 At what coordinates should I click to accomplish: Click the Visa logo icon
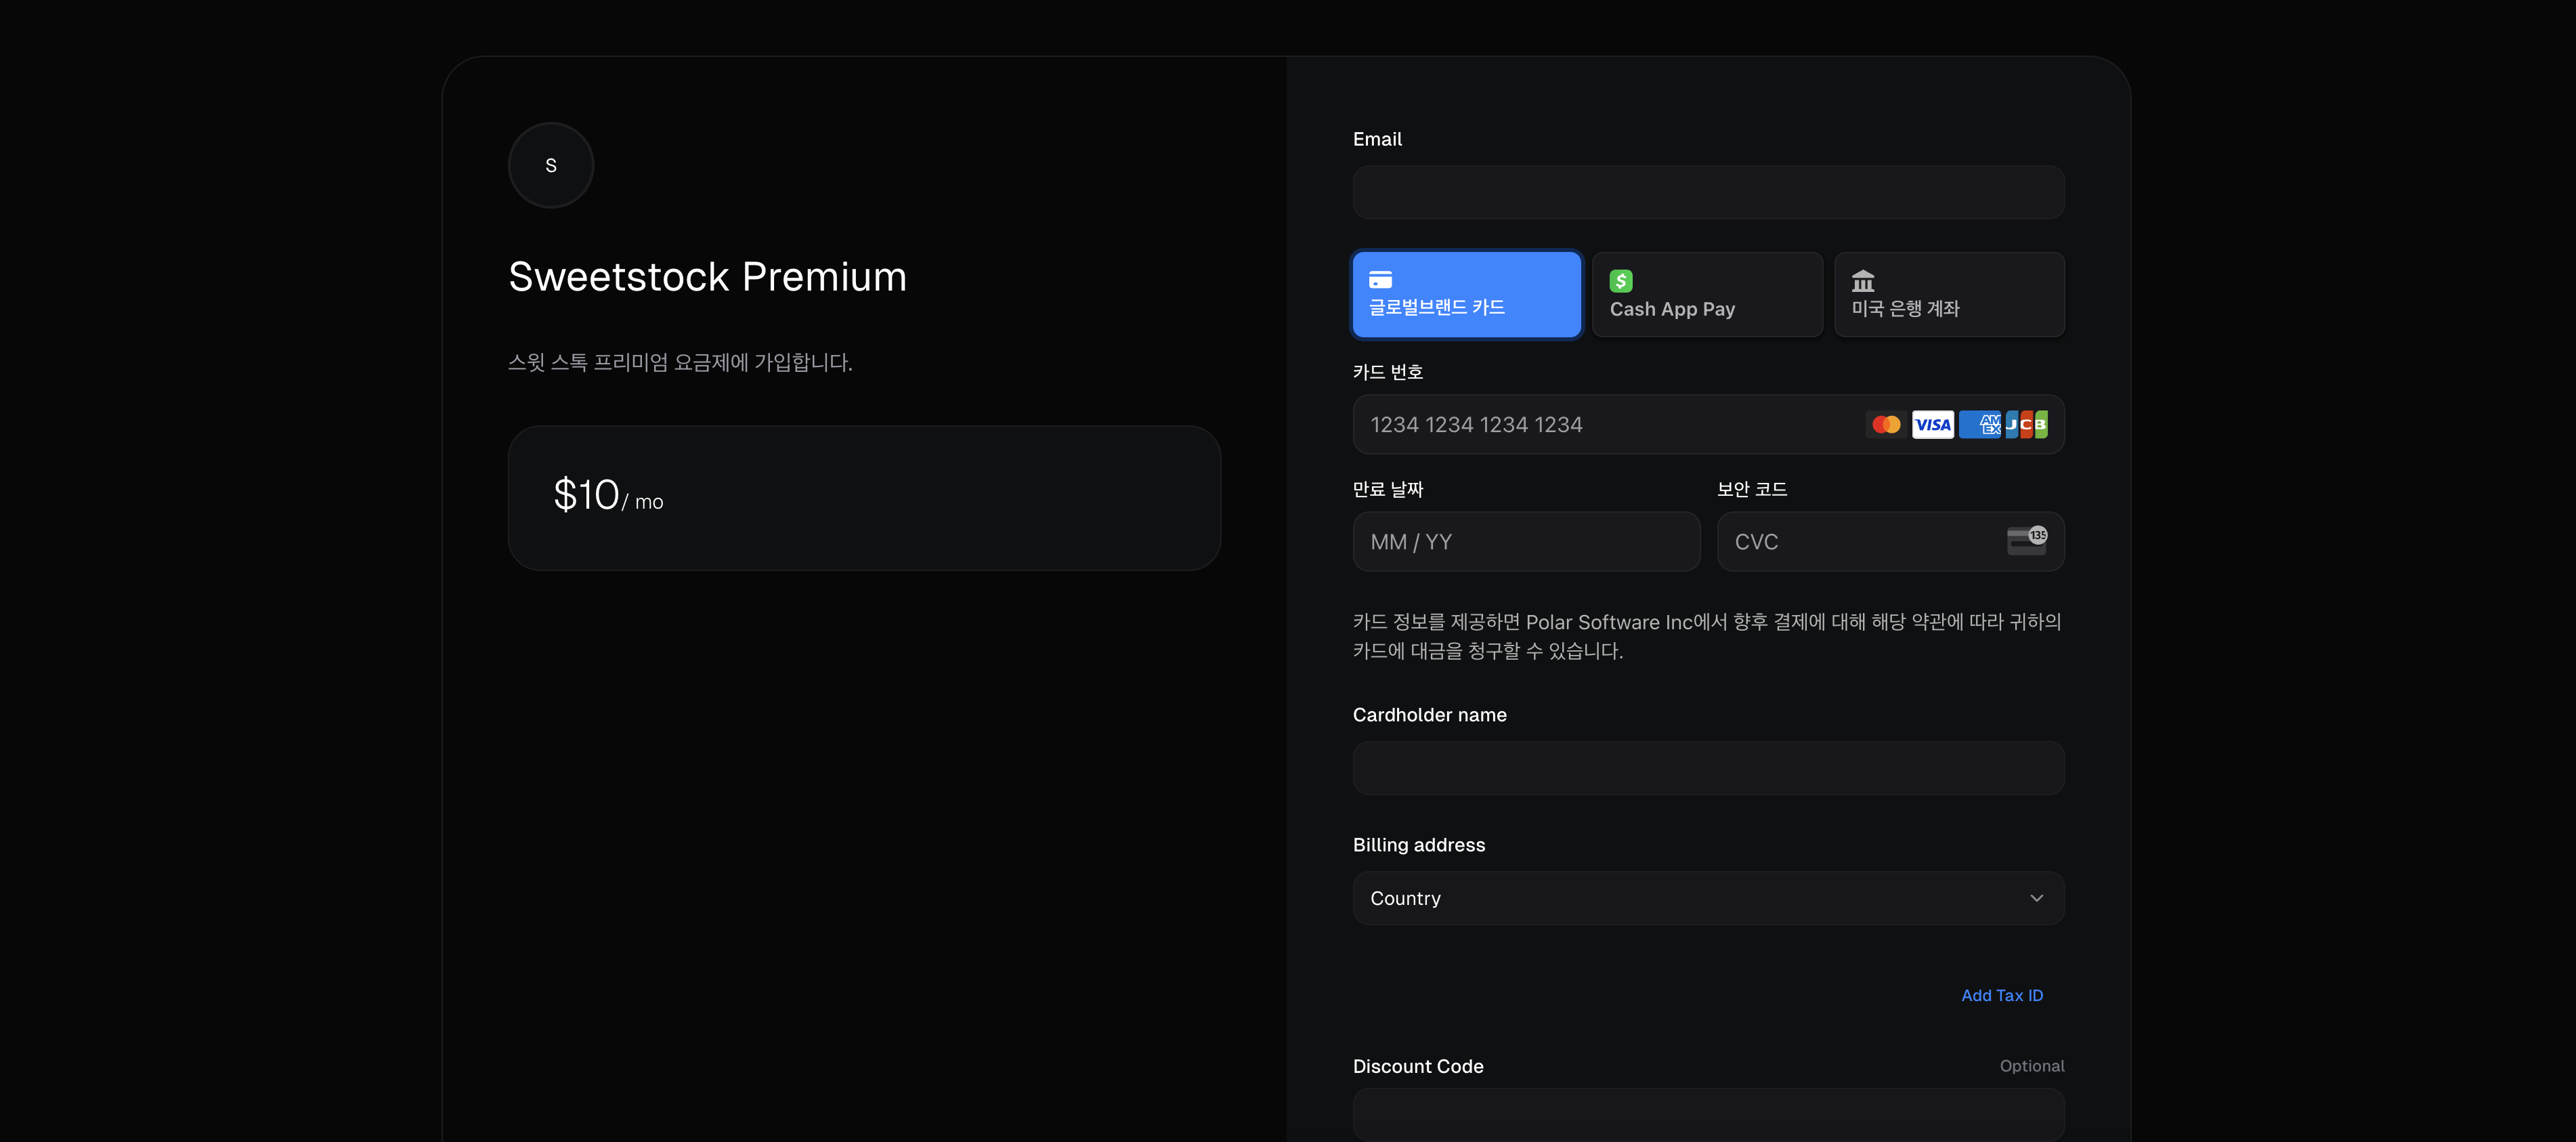coord(1932,424)
